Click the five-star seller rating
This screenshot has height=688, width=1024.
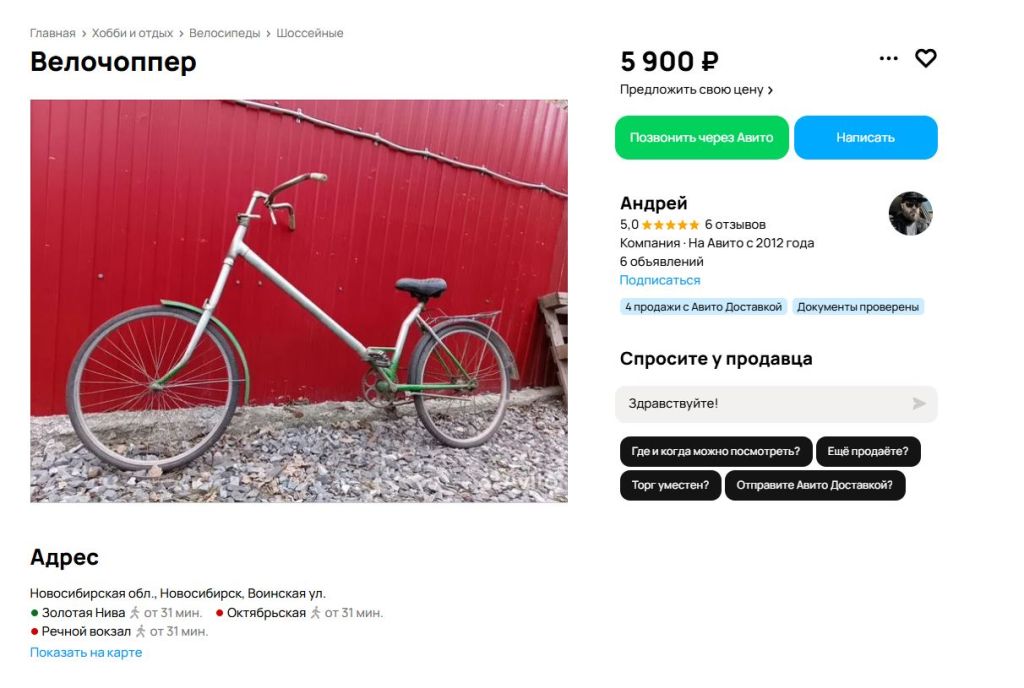tap(670, 225)
